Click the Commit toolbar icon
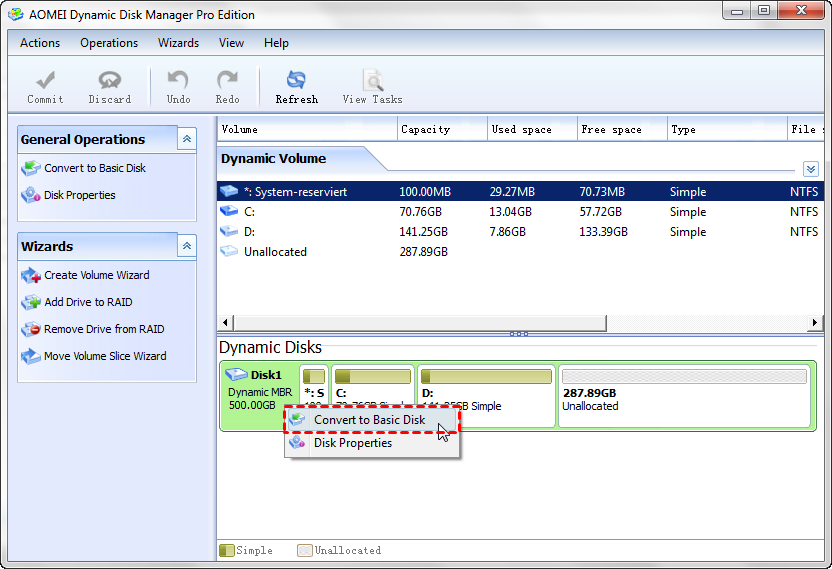832x569 pixels. pyautogui.click(x=45, y=81)
